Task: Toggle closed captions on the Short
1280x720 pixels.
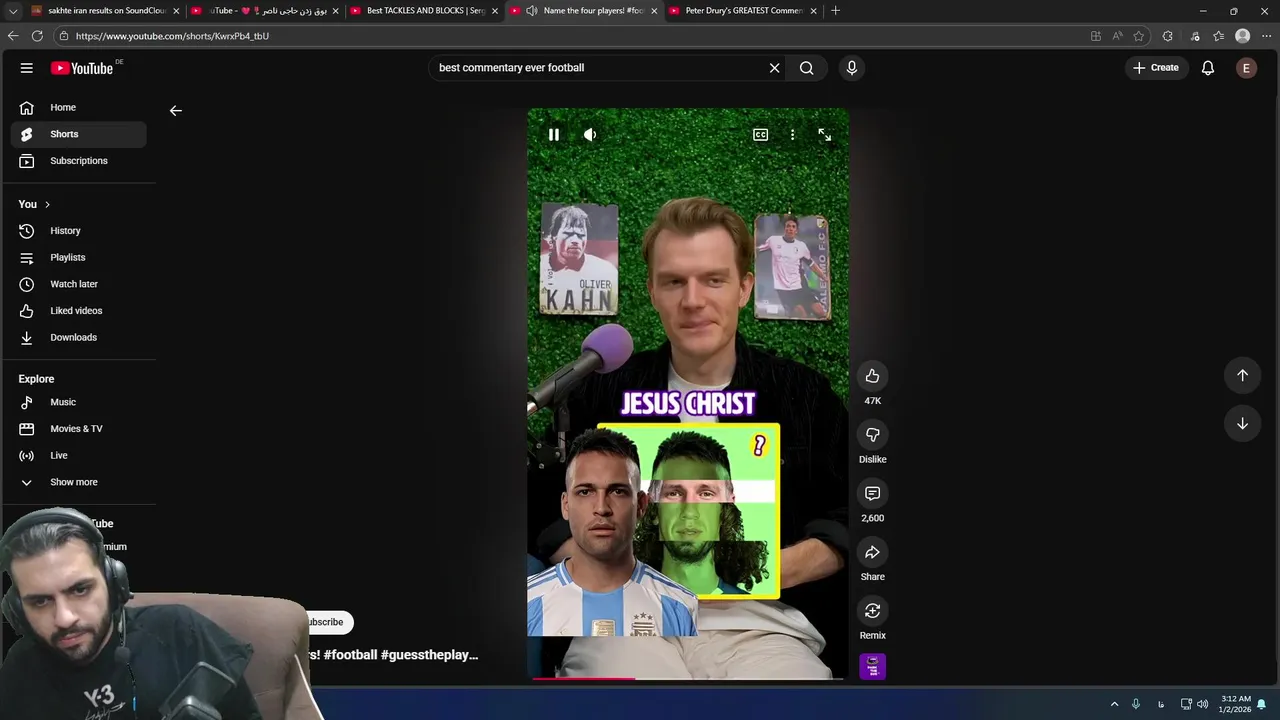Action: point(761,135)
